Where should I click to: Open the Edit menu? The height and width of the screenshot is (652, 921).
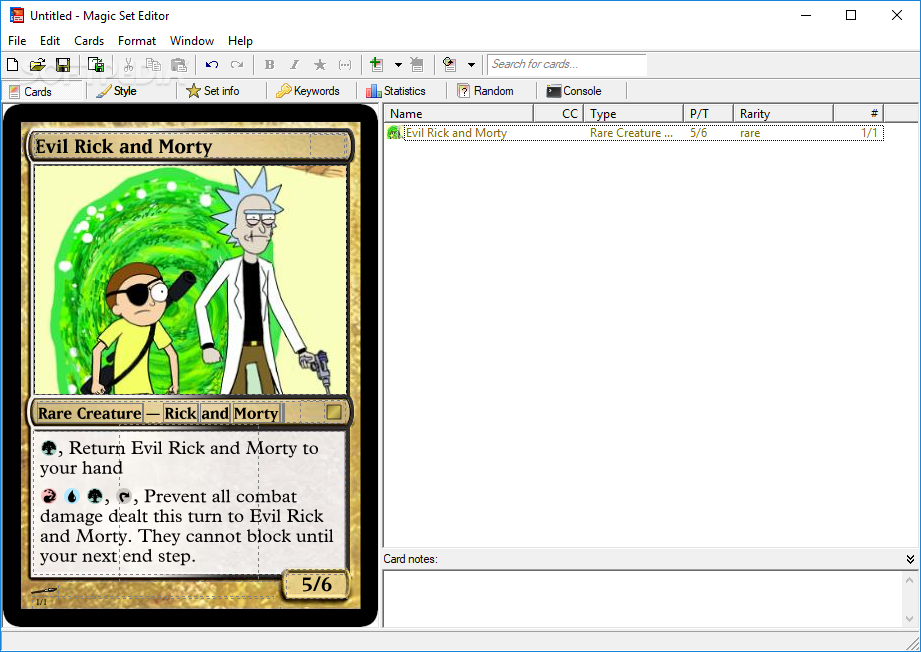point(50,41)
